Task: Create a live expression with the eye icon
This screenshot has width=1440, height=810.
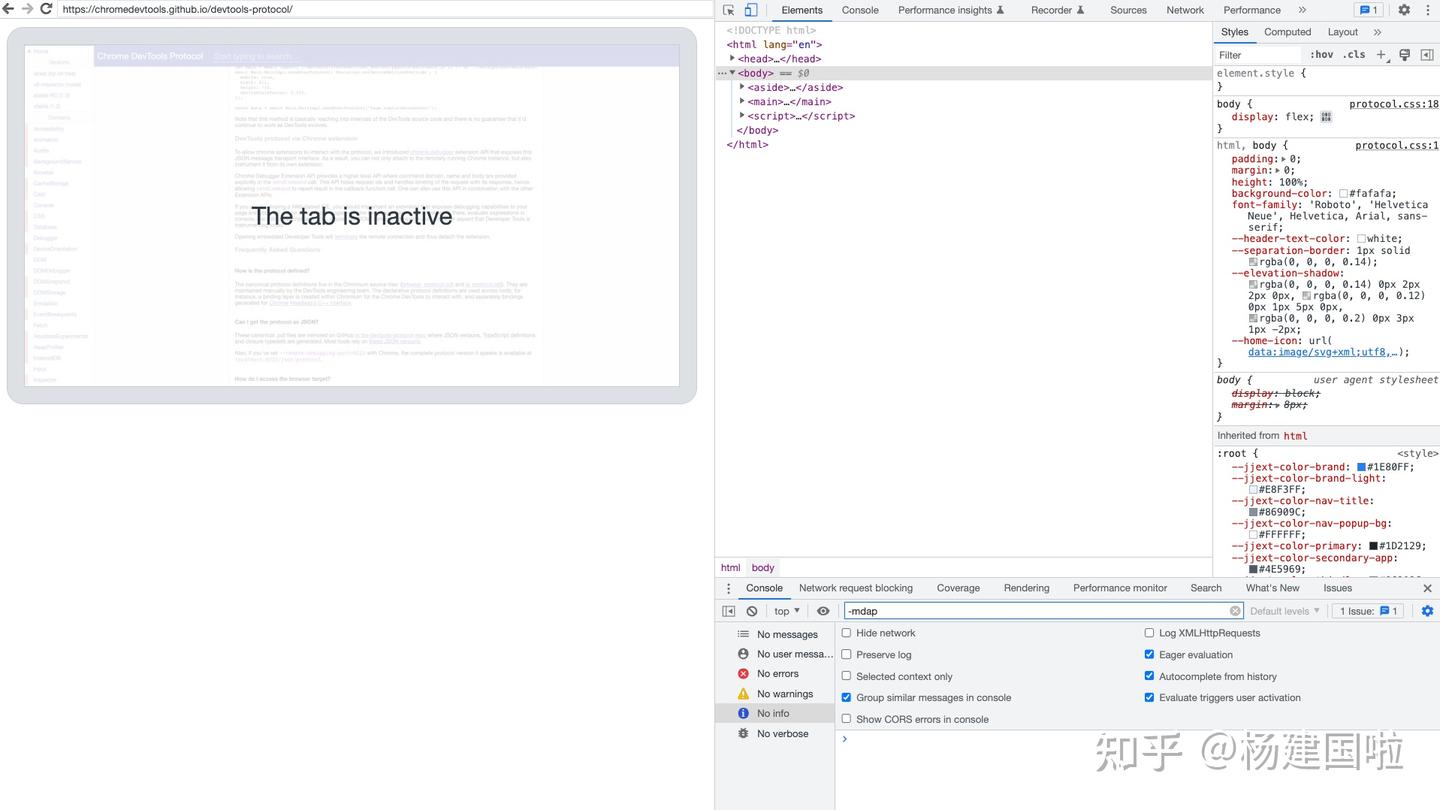Action: [823, 611]
